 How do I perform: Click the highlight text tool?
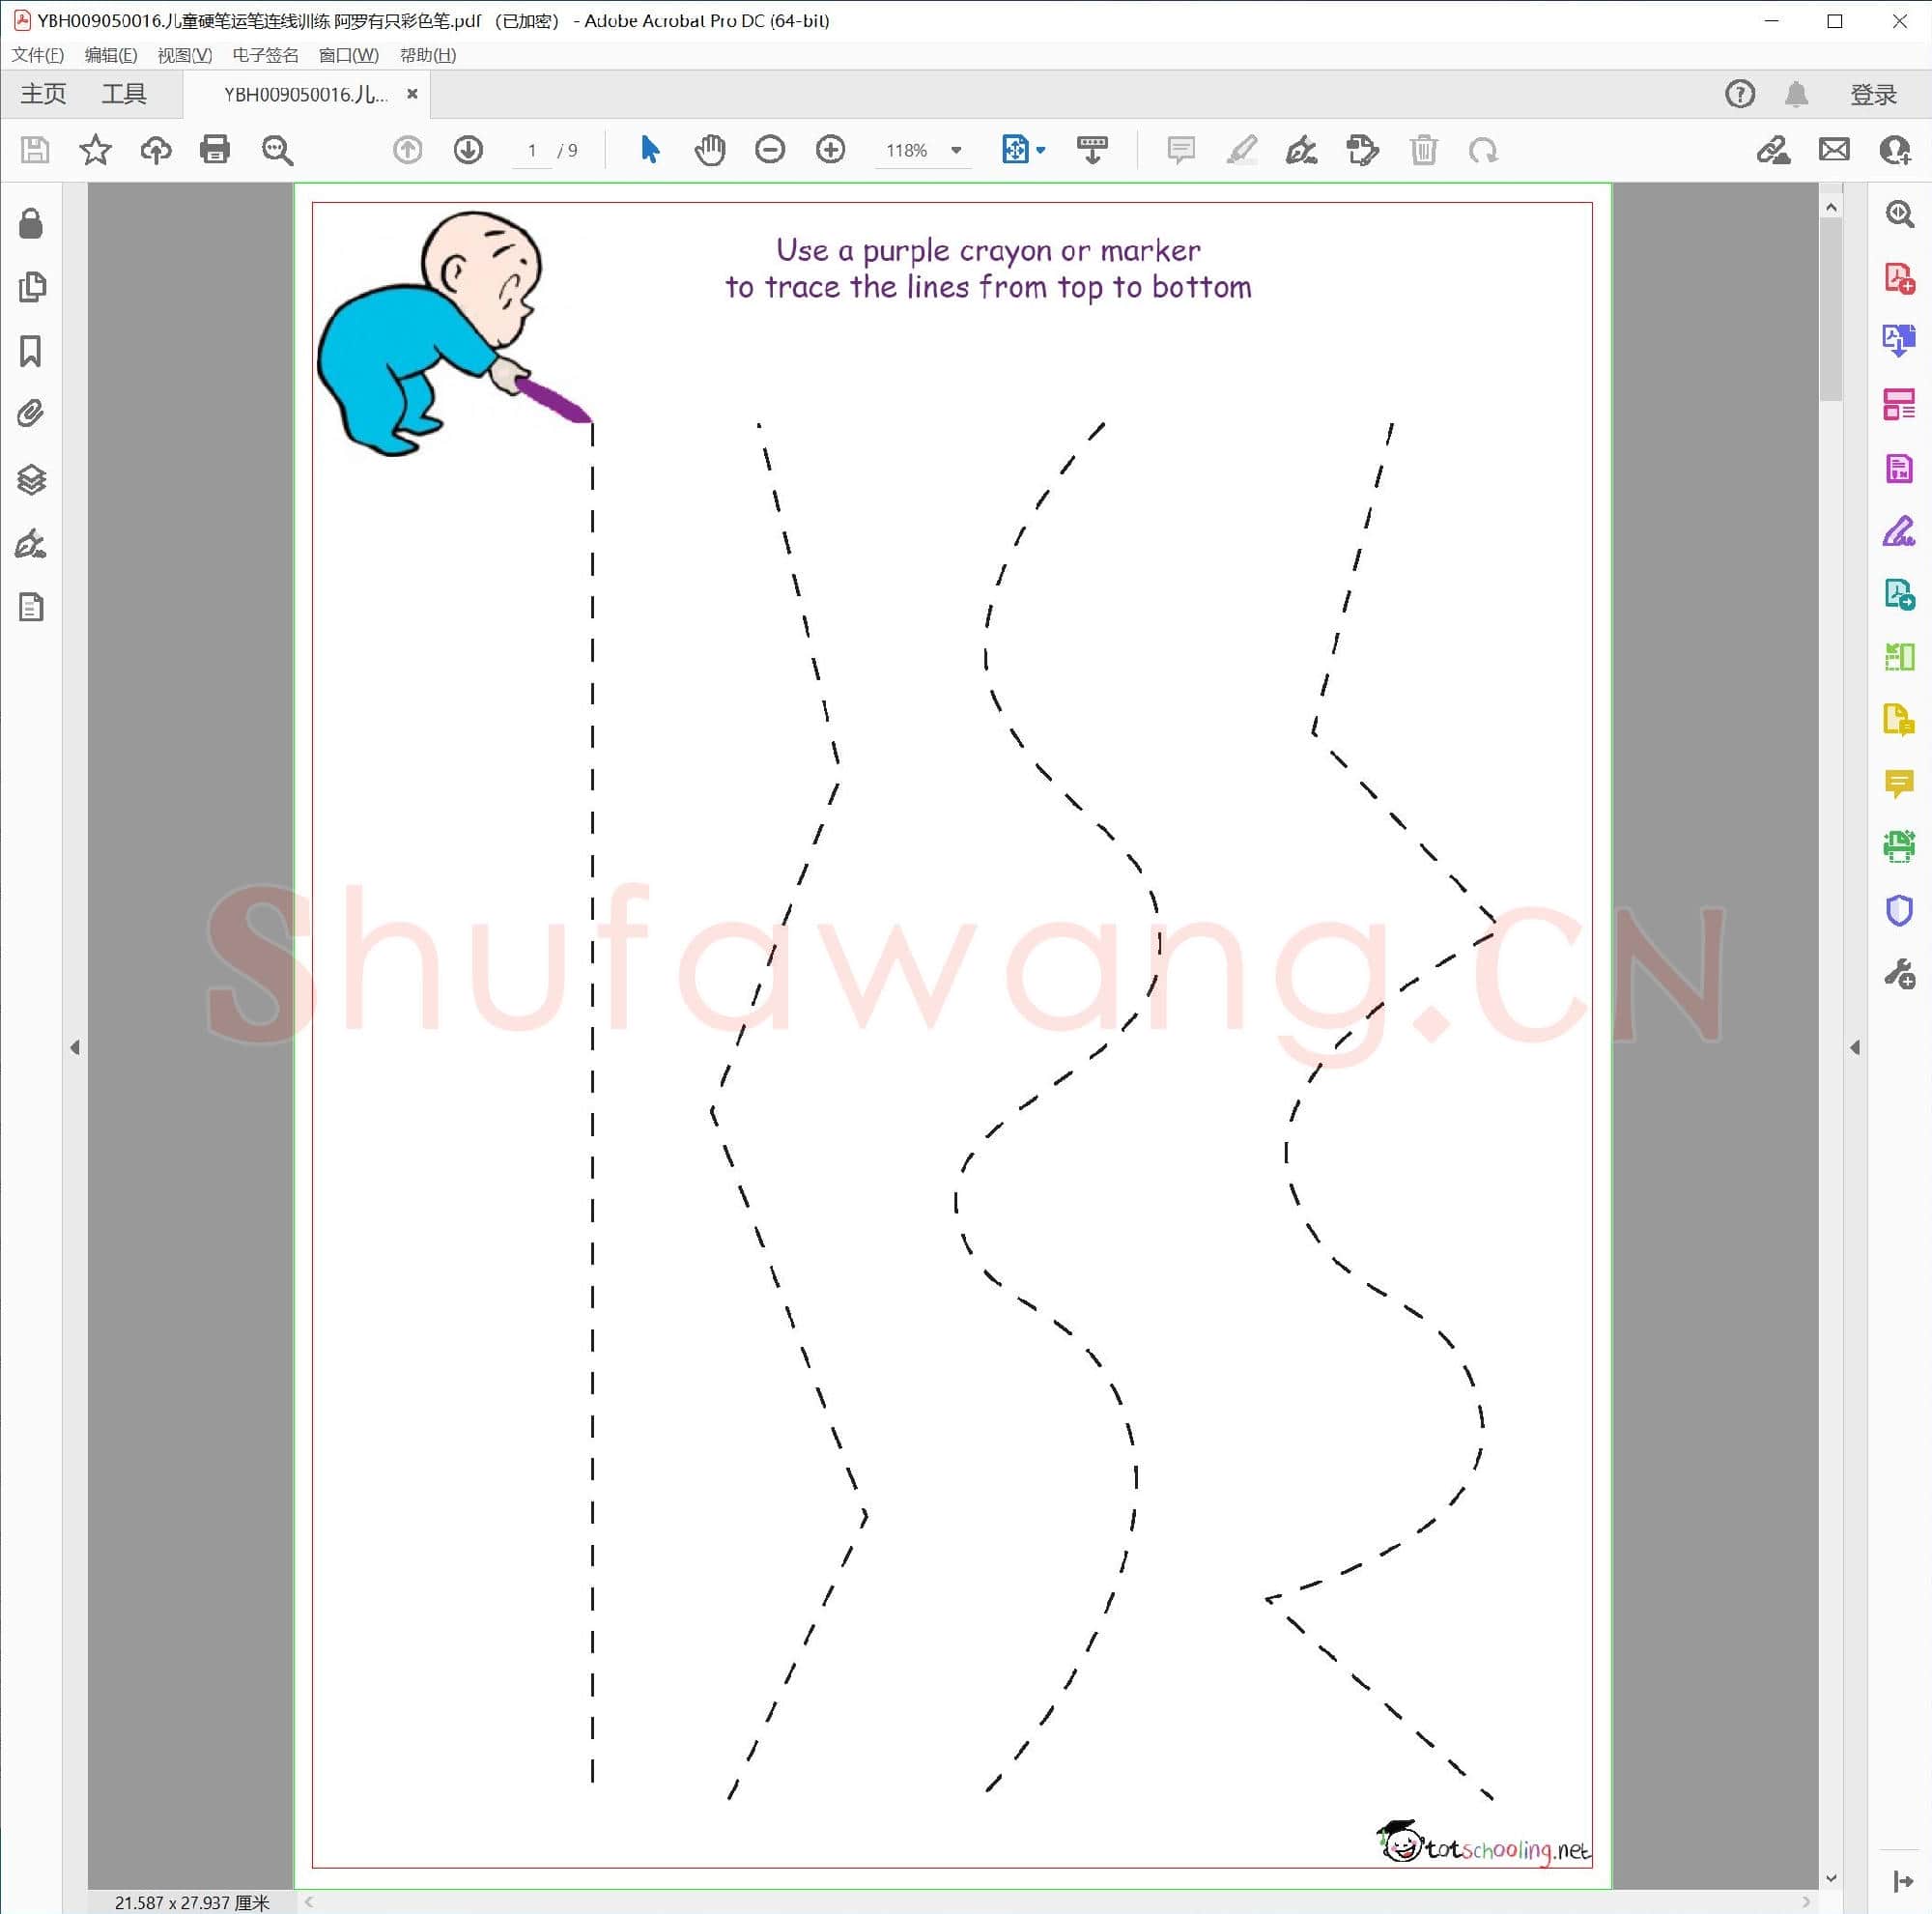click(x=1241, y=150)
